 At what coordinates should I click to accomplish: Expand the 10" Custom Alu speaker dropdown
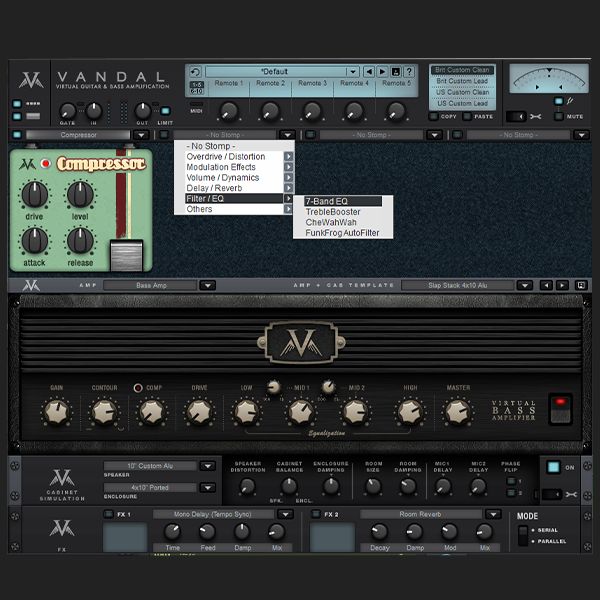pos(207,466)
